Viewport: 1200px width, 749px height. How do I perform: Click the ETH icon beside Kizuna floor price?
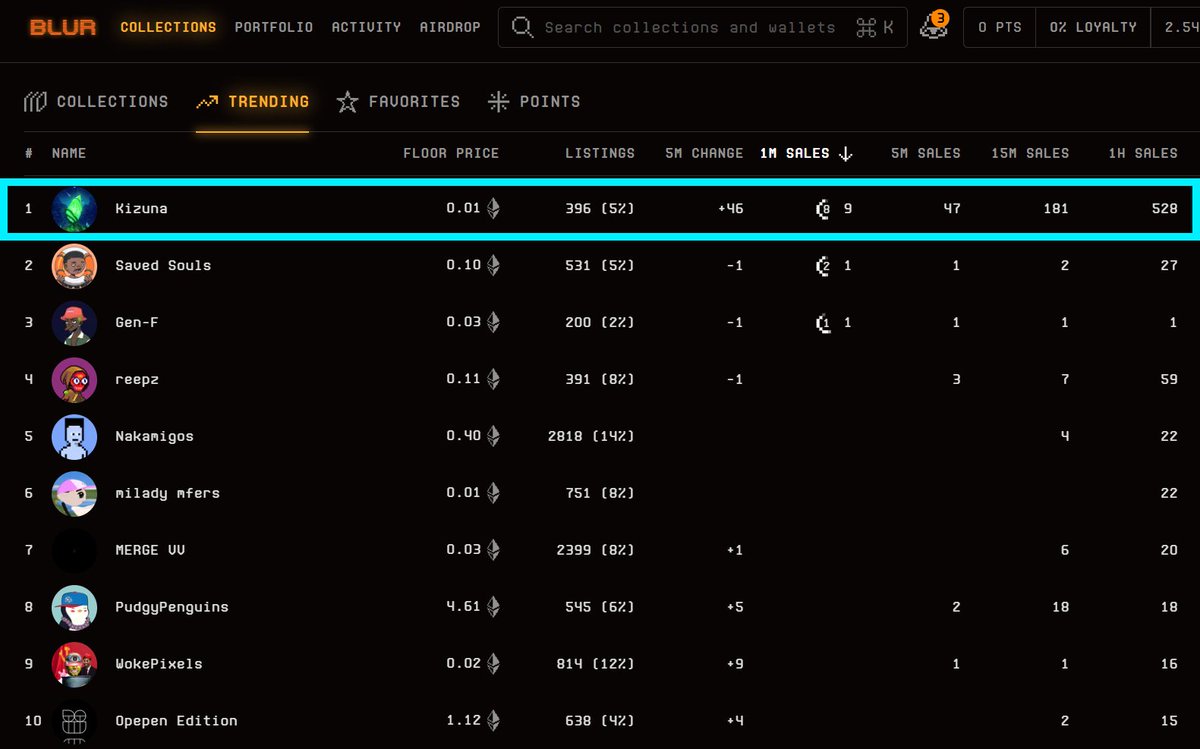pyautogui.click(x=492, y=209)
